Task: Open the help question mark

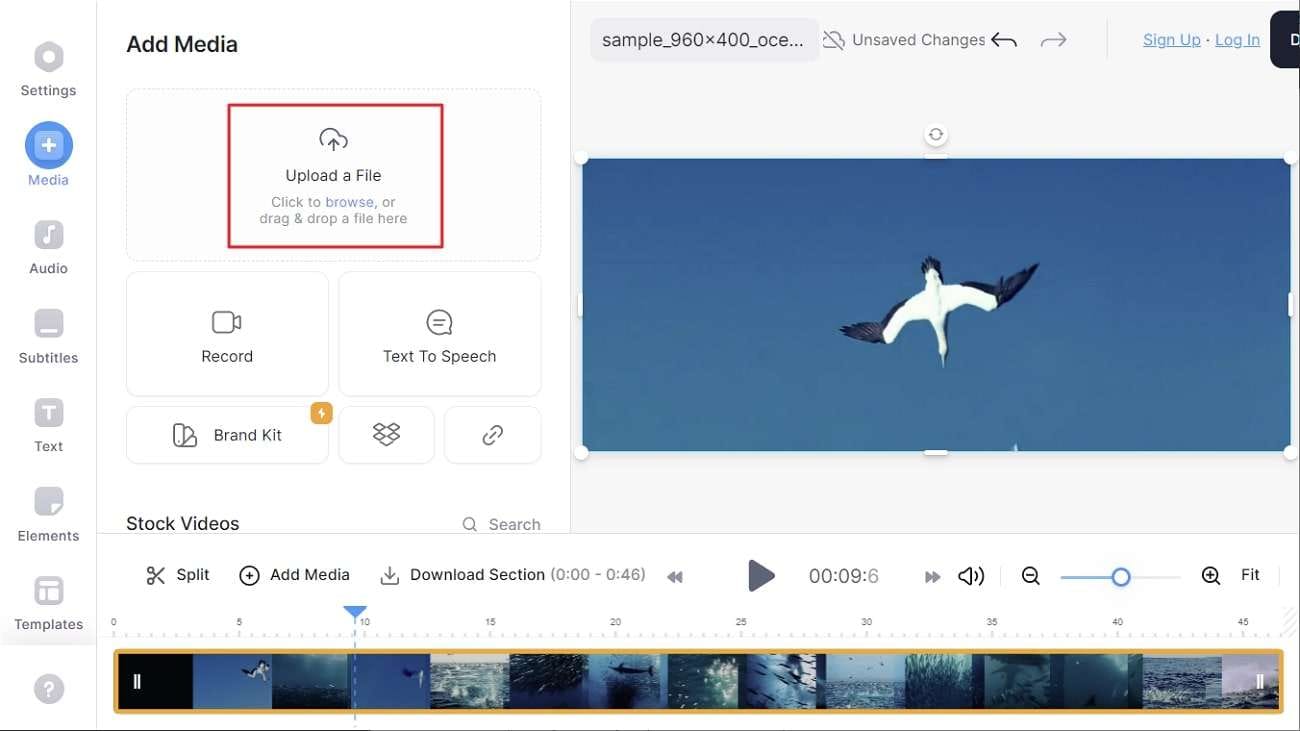Action: tap(48, 688)
